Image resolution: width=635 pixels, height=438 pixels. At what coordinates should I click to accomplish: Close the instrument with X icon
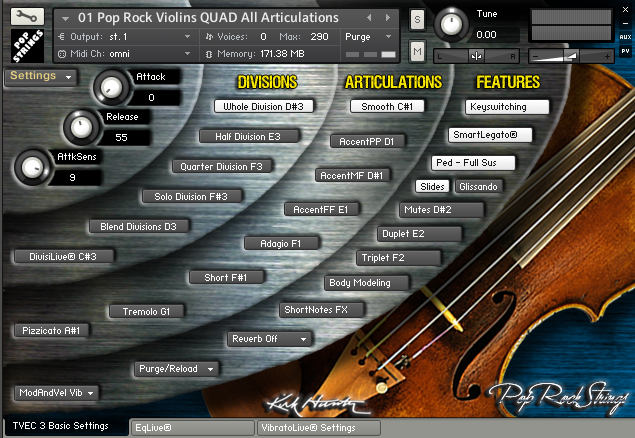625,10
